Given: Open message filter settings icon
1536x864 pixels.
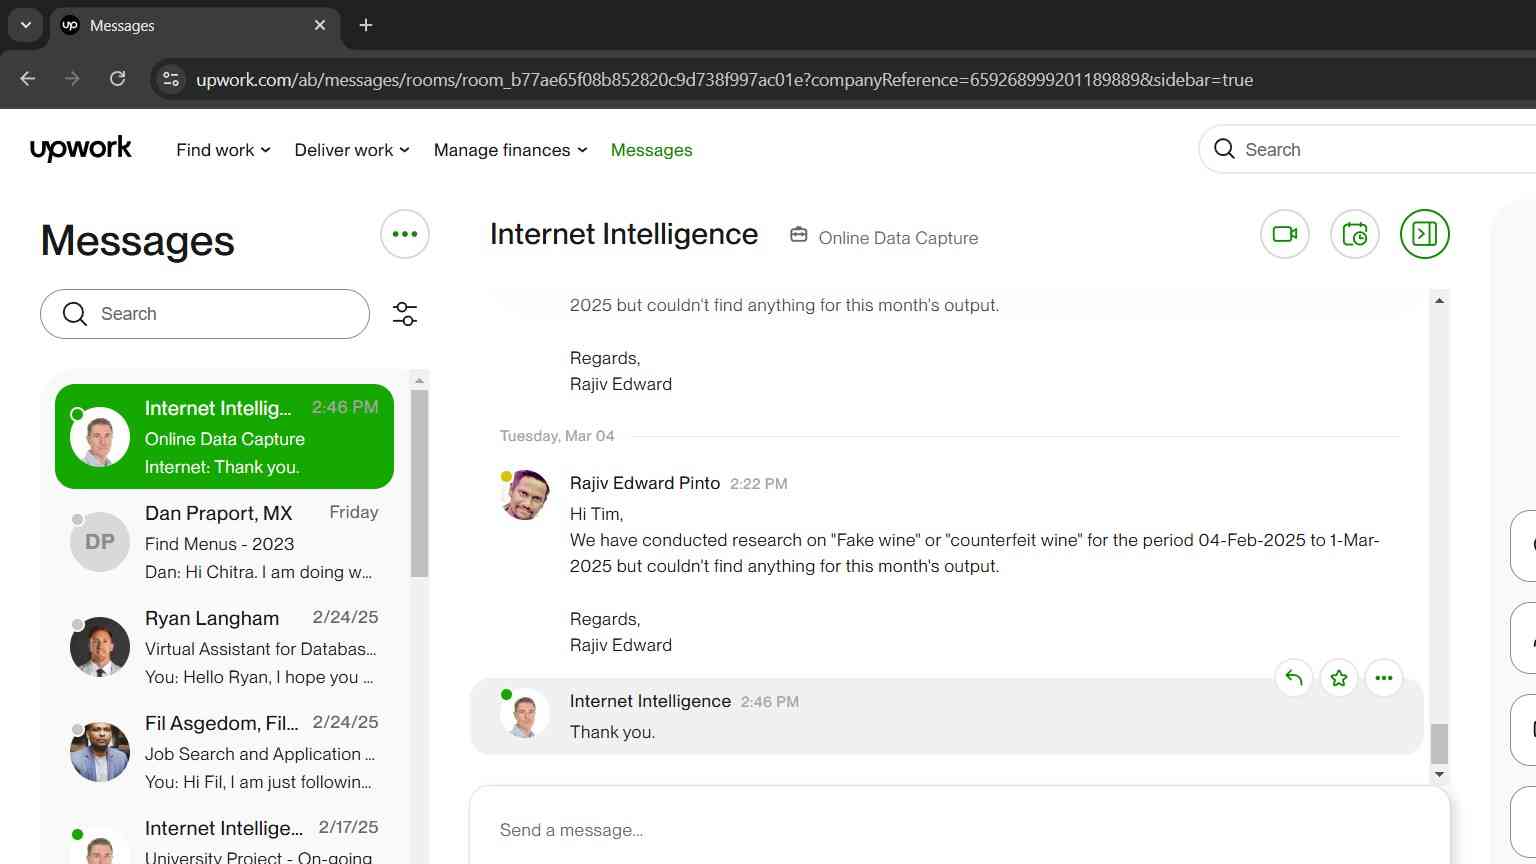Looking at the screenshot, I should (x=405, y=314).
